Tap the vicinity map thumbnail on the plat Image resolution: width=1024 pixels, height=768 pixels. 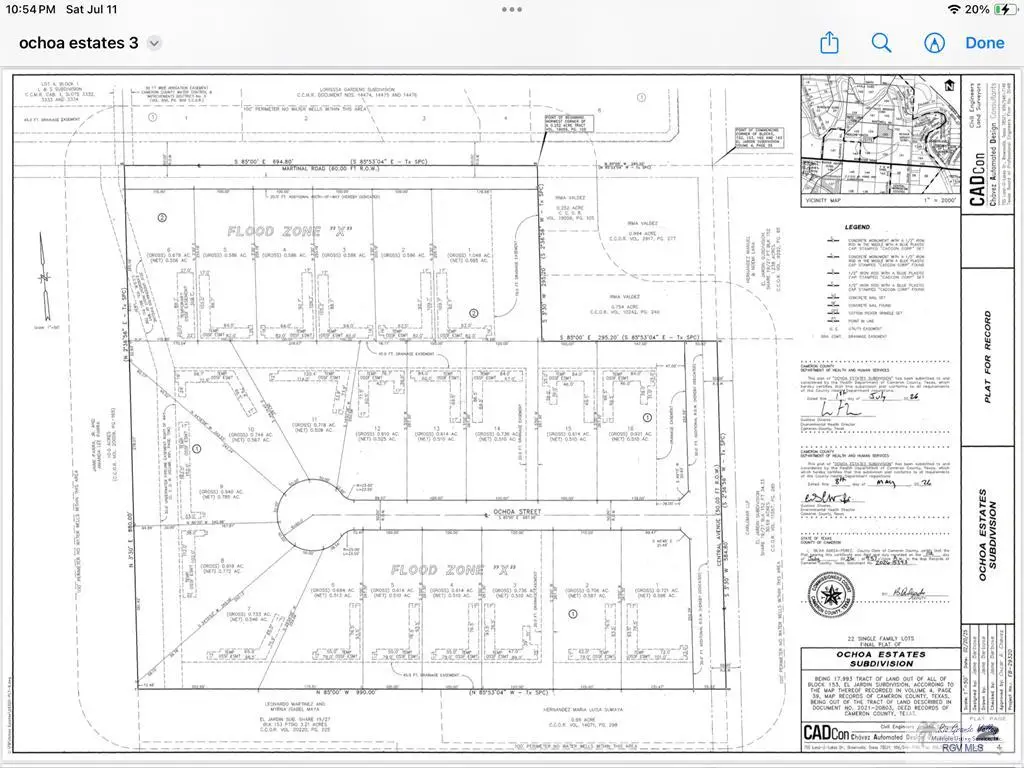(x=880, y=136)
